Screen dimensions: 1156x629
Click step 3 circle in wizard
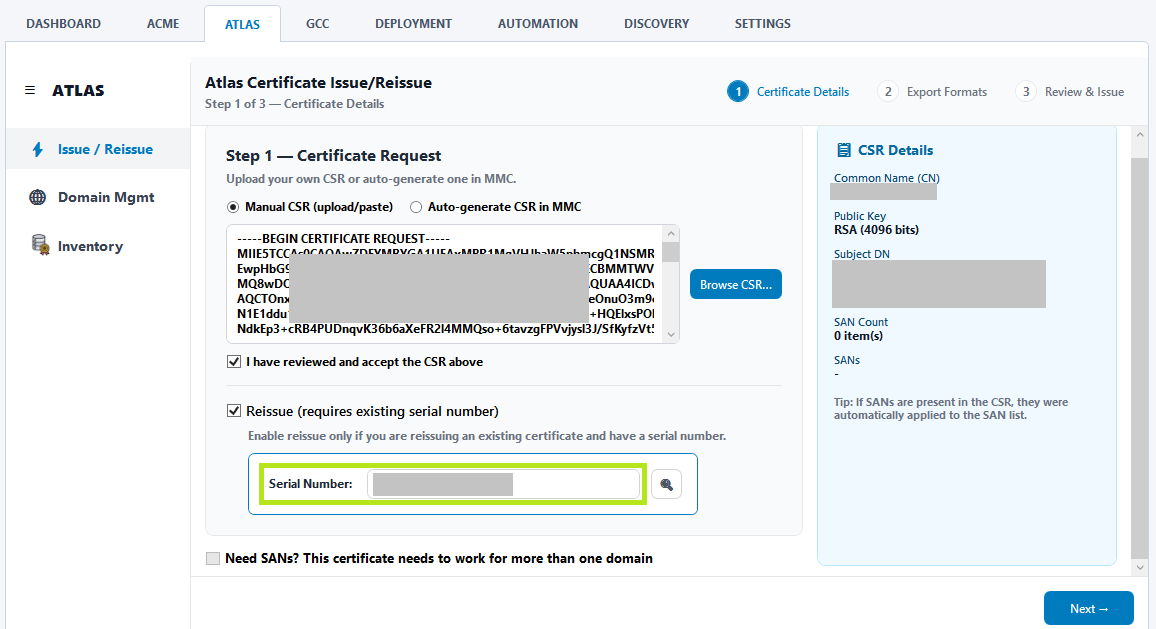click(x=1026, y=91)
